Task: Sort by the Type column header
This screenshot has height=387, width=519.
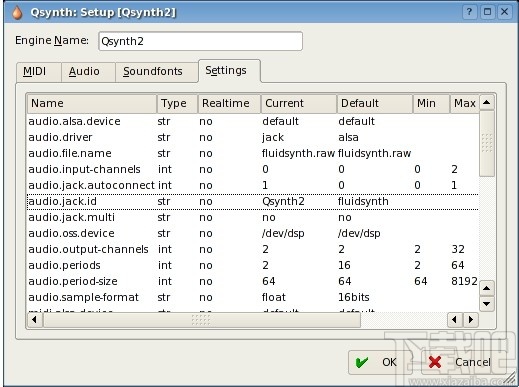Action: [x=177, y=103]
